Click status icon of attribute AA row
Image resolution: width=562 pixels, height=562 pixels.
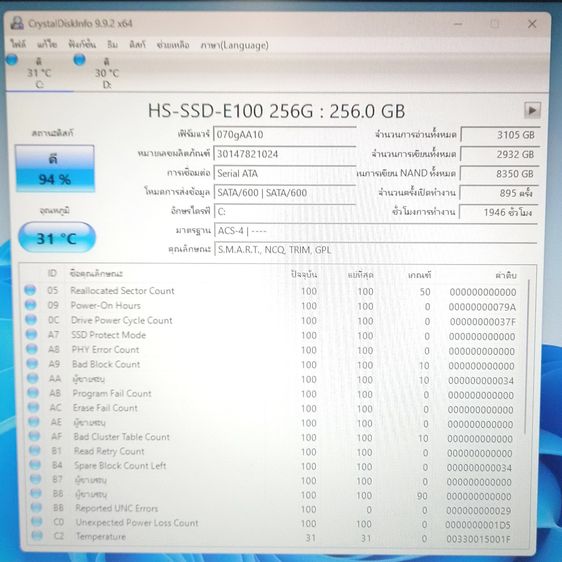(x=33, y=378)
